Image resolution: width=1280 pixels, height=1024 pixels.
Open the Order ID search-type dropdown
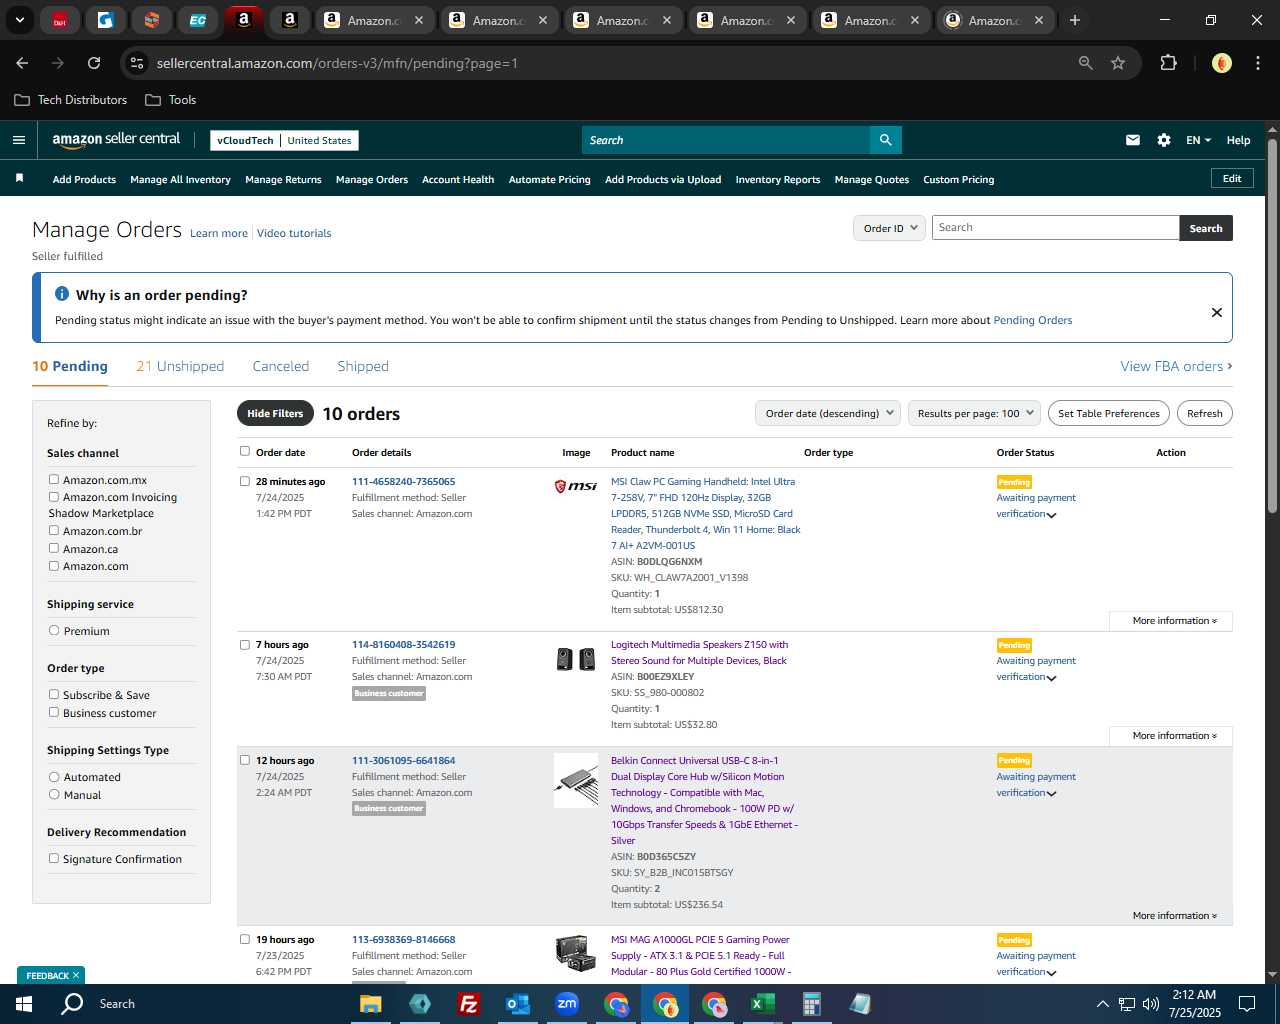click(x=889, y=228)
